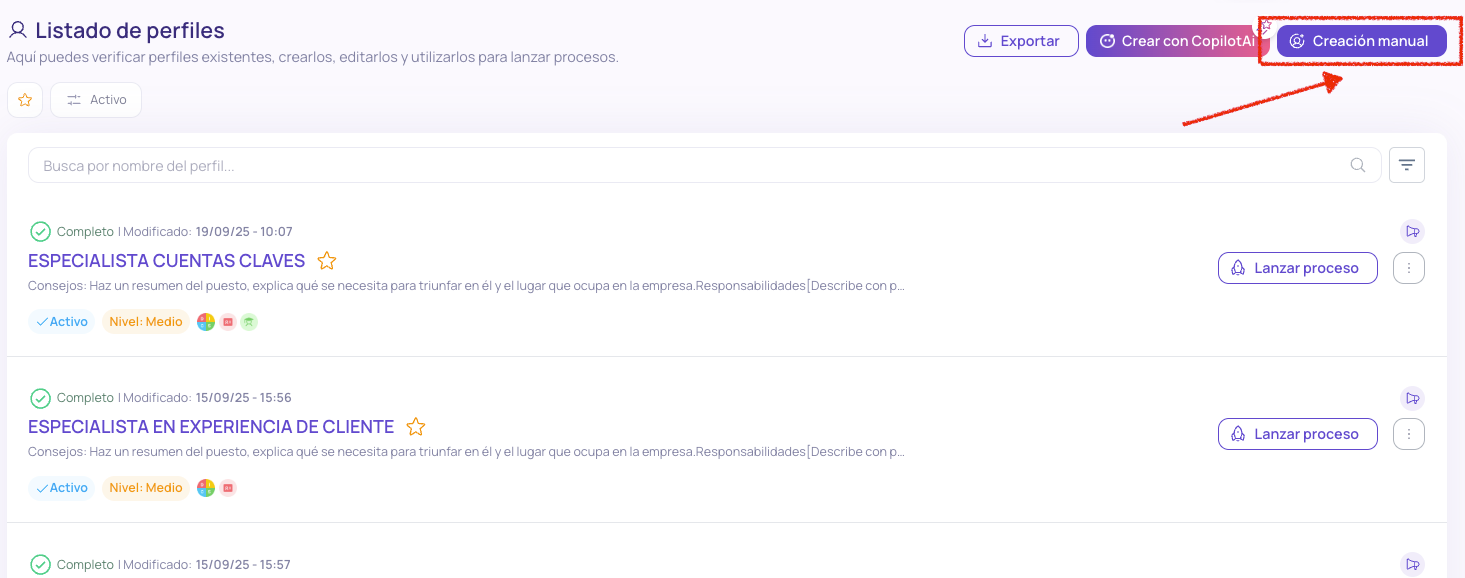Open the sort and filter lines icon
The width and height of the screenshot is (1465, 578).
click(1406, 166)
